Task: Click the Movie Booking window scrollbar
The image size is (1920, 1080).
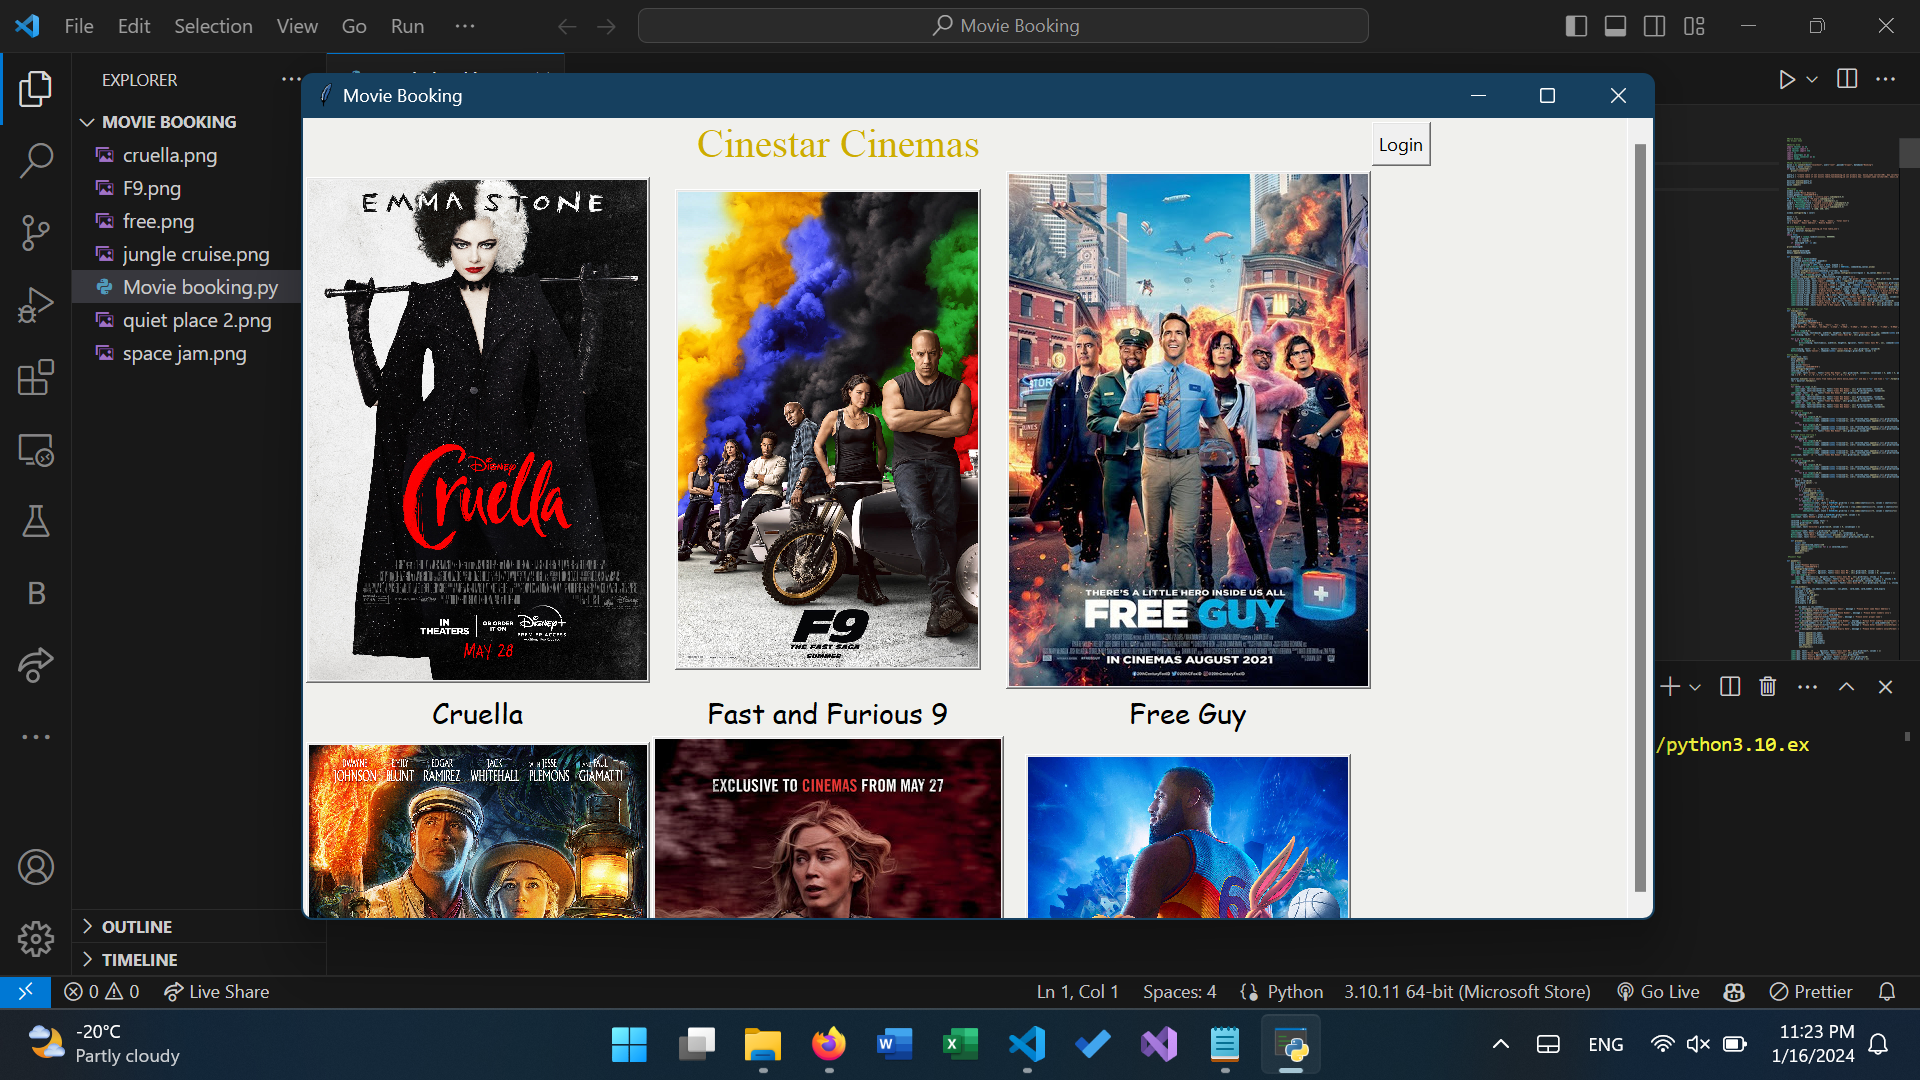Action: tap(1640, 517)
